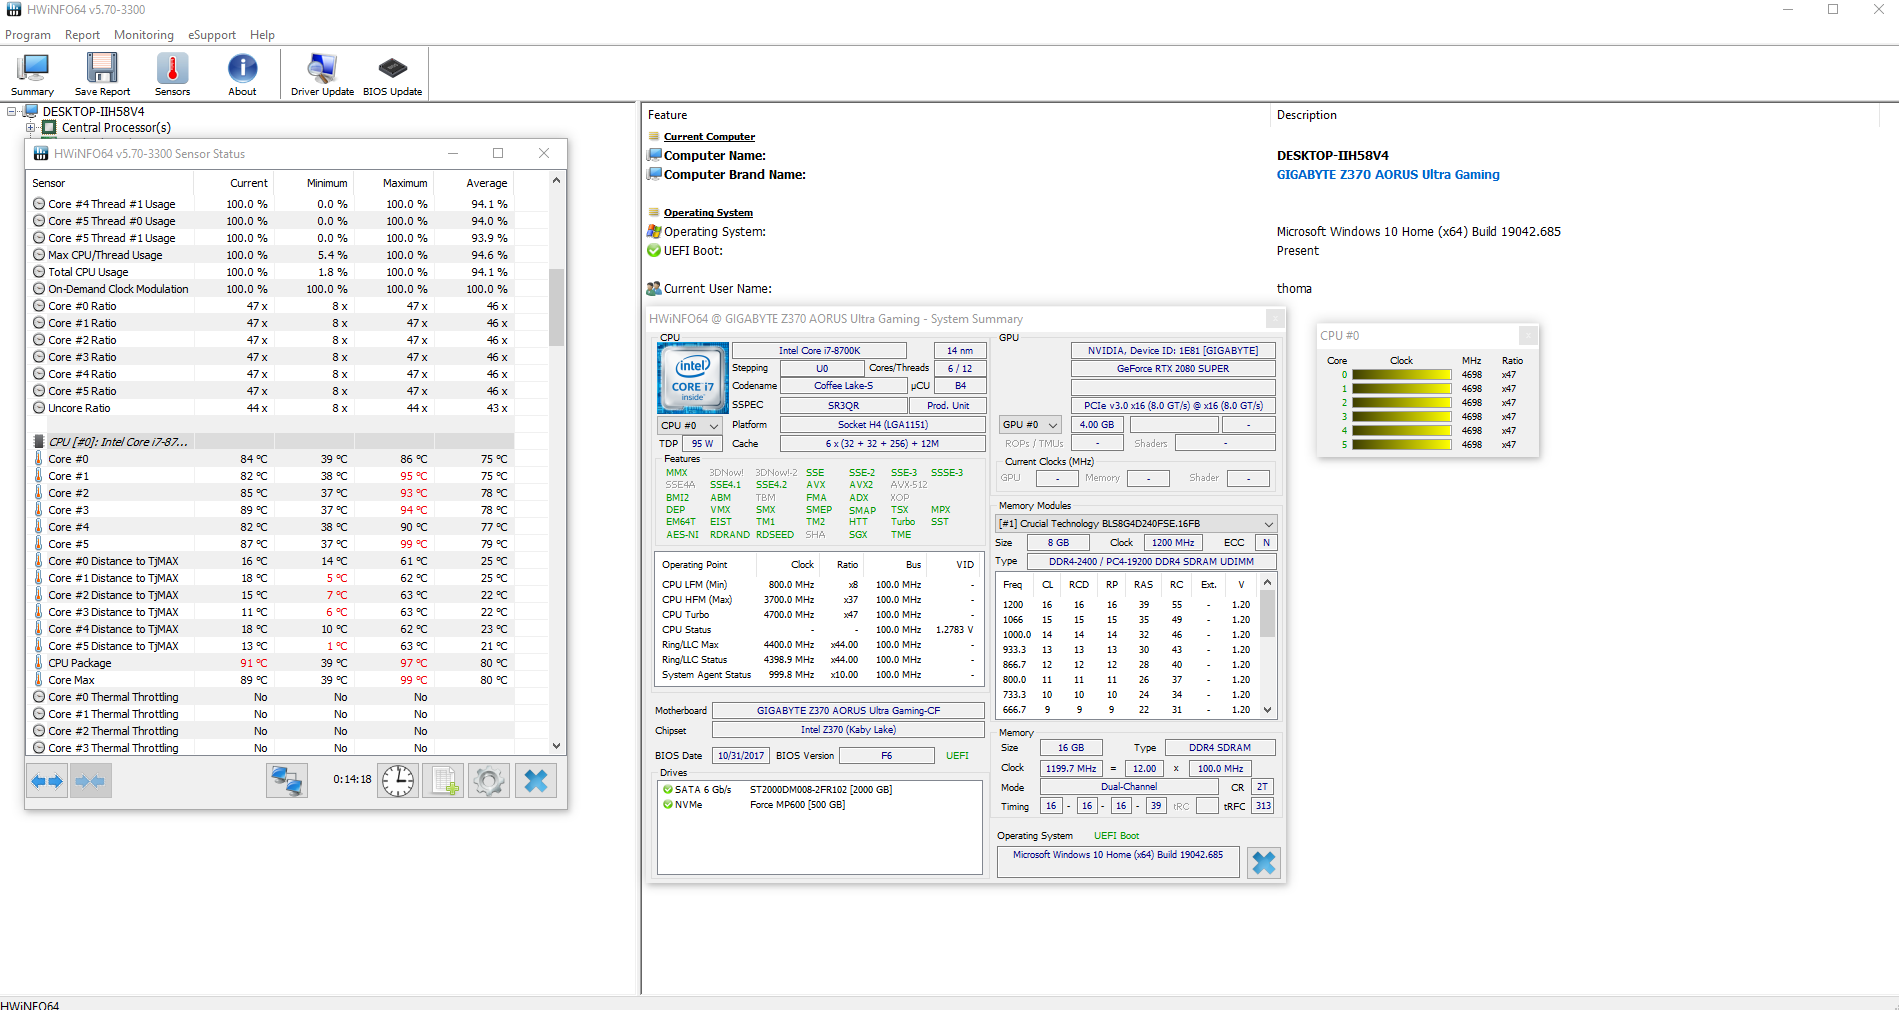Open the Summary toolbar icon
The width and height of the screenshot is (1899, 1010).
(x=33, y=74)
